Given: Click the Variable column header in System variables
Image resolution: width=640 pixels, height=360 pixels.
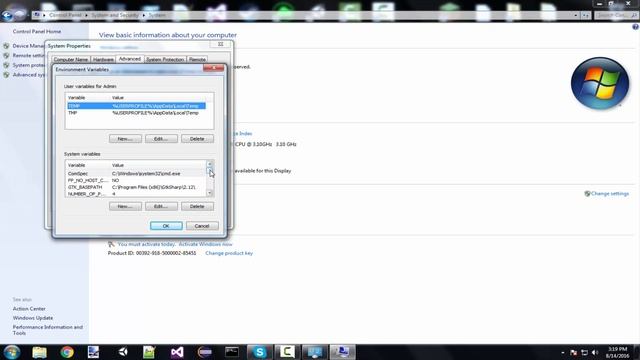Looking at the screenshot, I should pyautogui.click(x=88, y=165).
